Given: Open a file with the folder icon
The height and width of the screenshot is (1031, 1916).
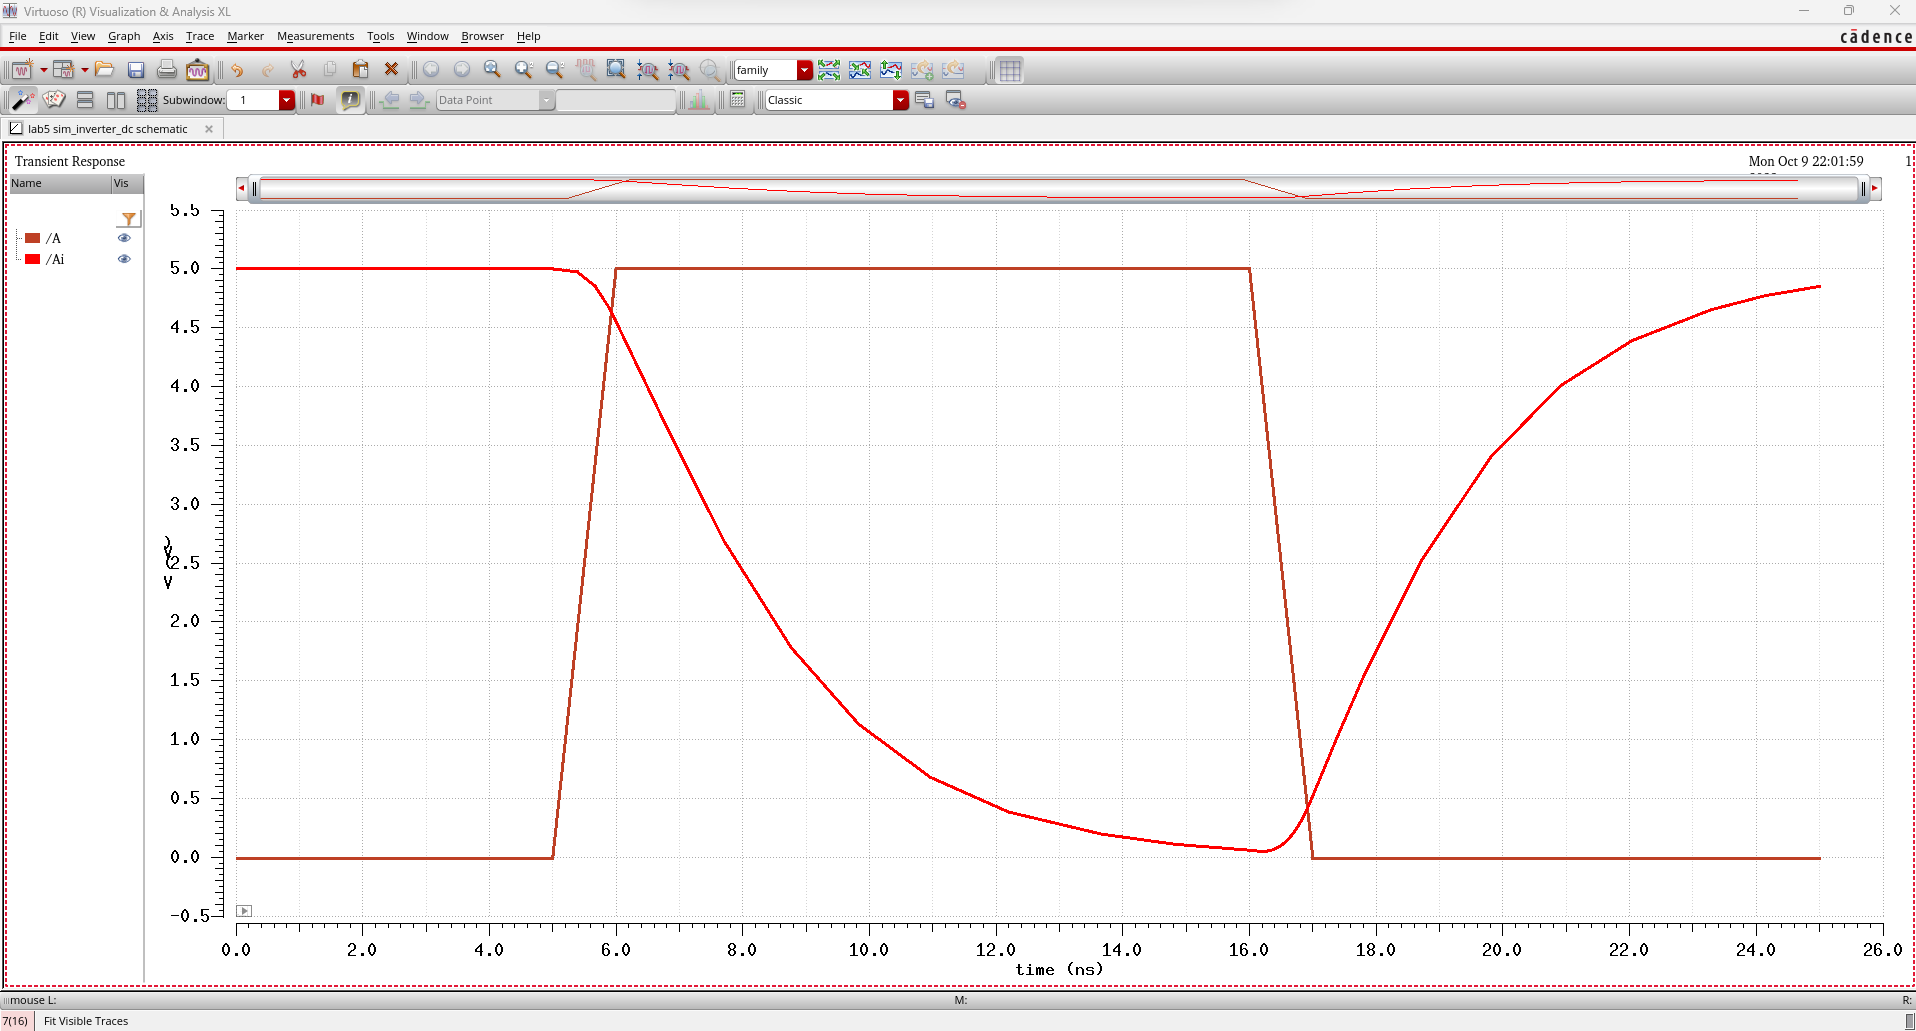Looking at the screenshot, I should (x=105, y=70).
